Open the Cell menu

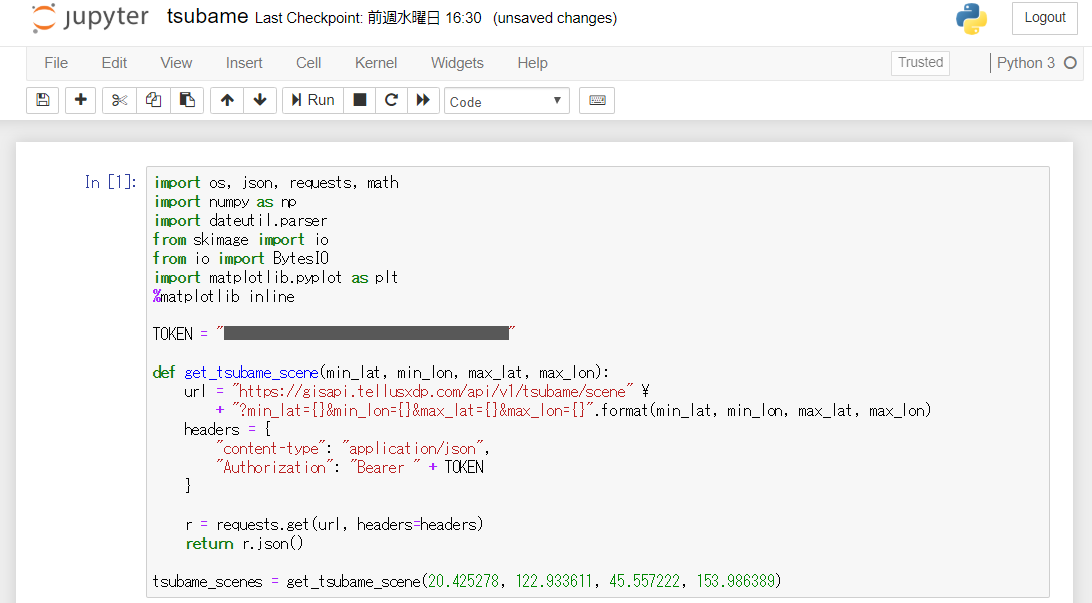pos(309,63)
